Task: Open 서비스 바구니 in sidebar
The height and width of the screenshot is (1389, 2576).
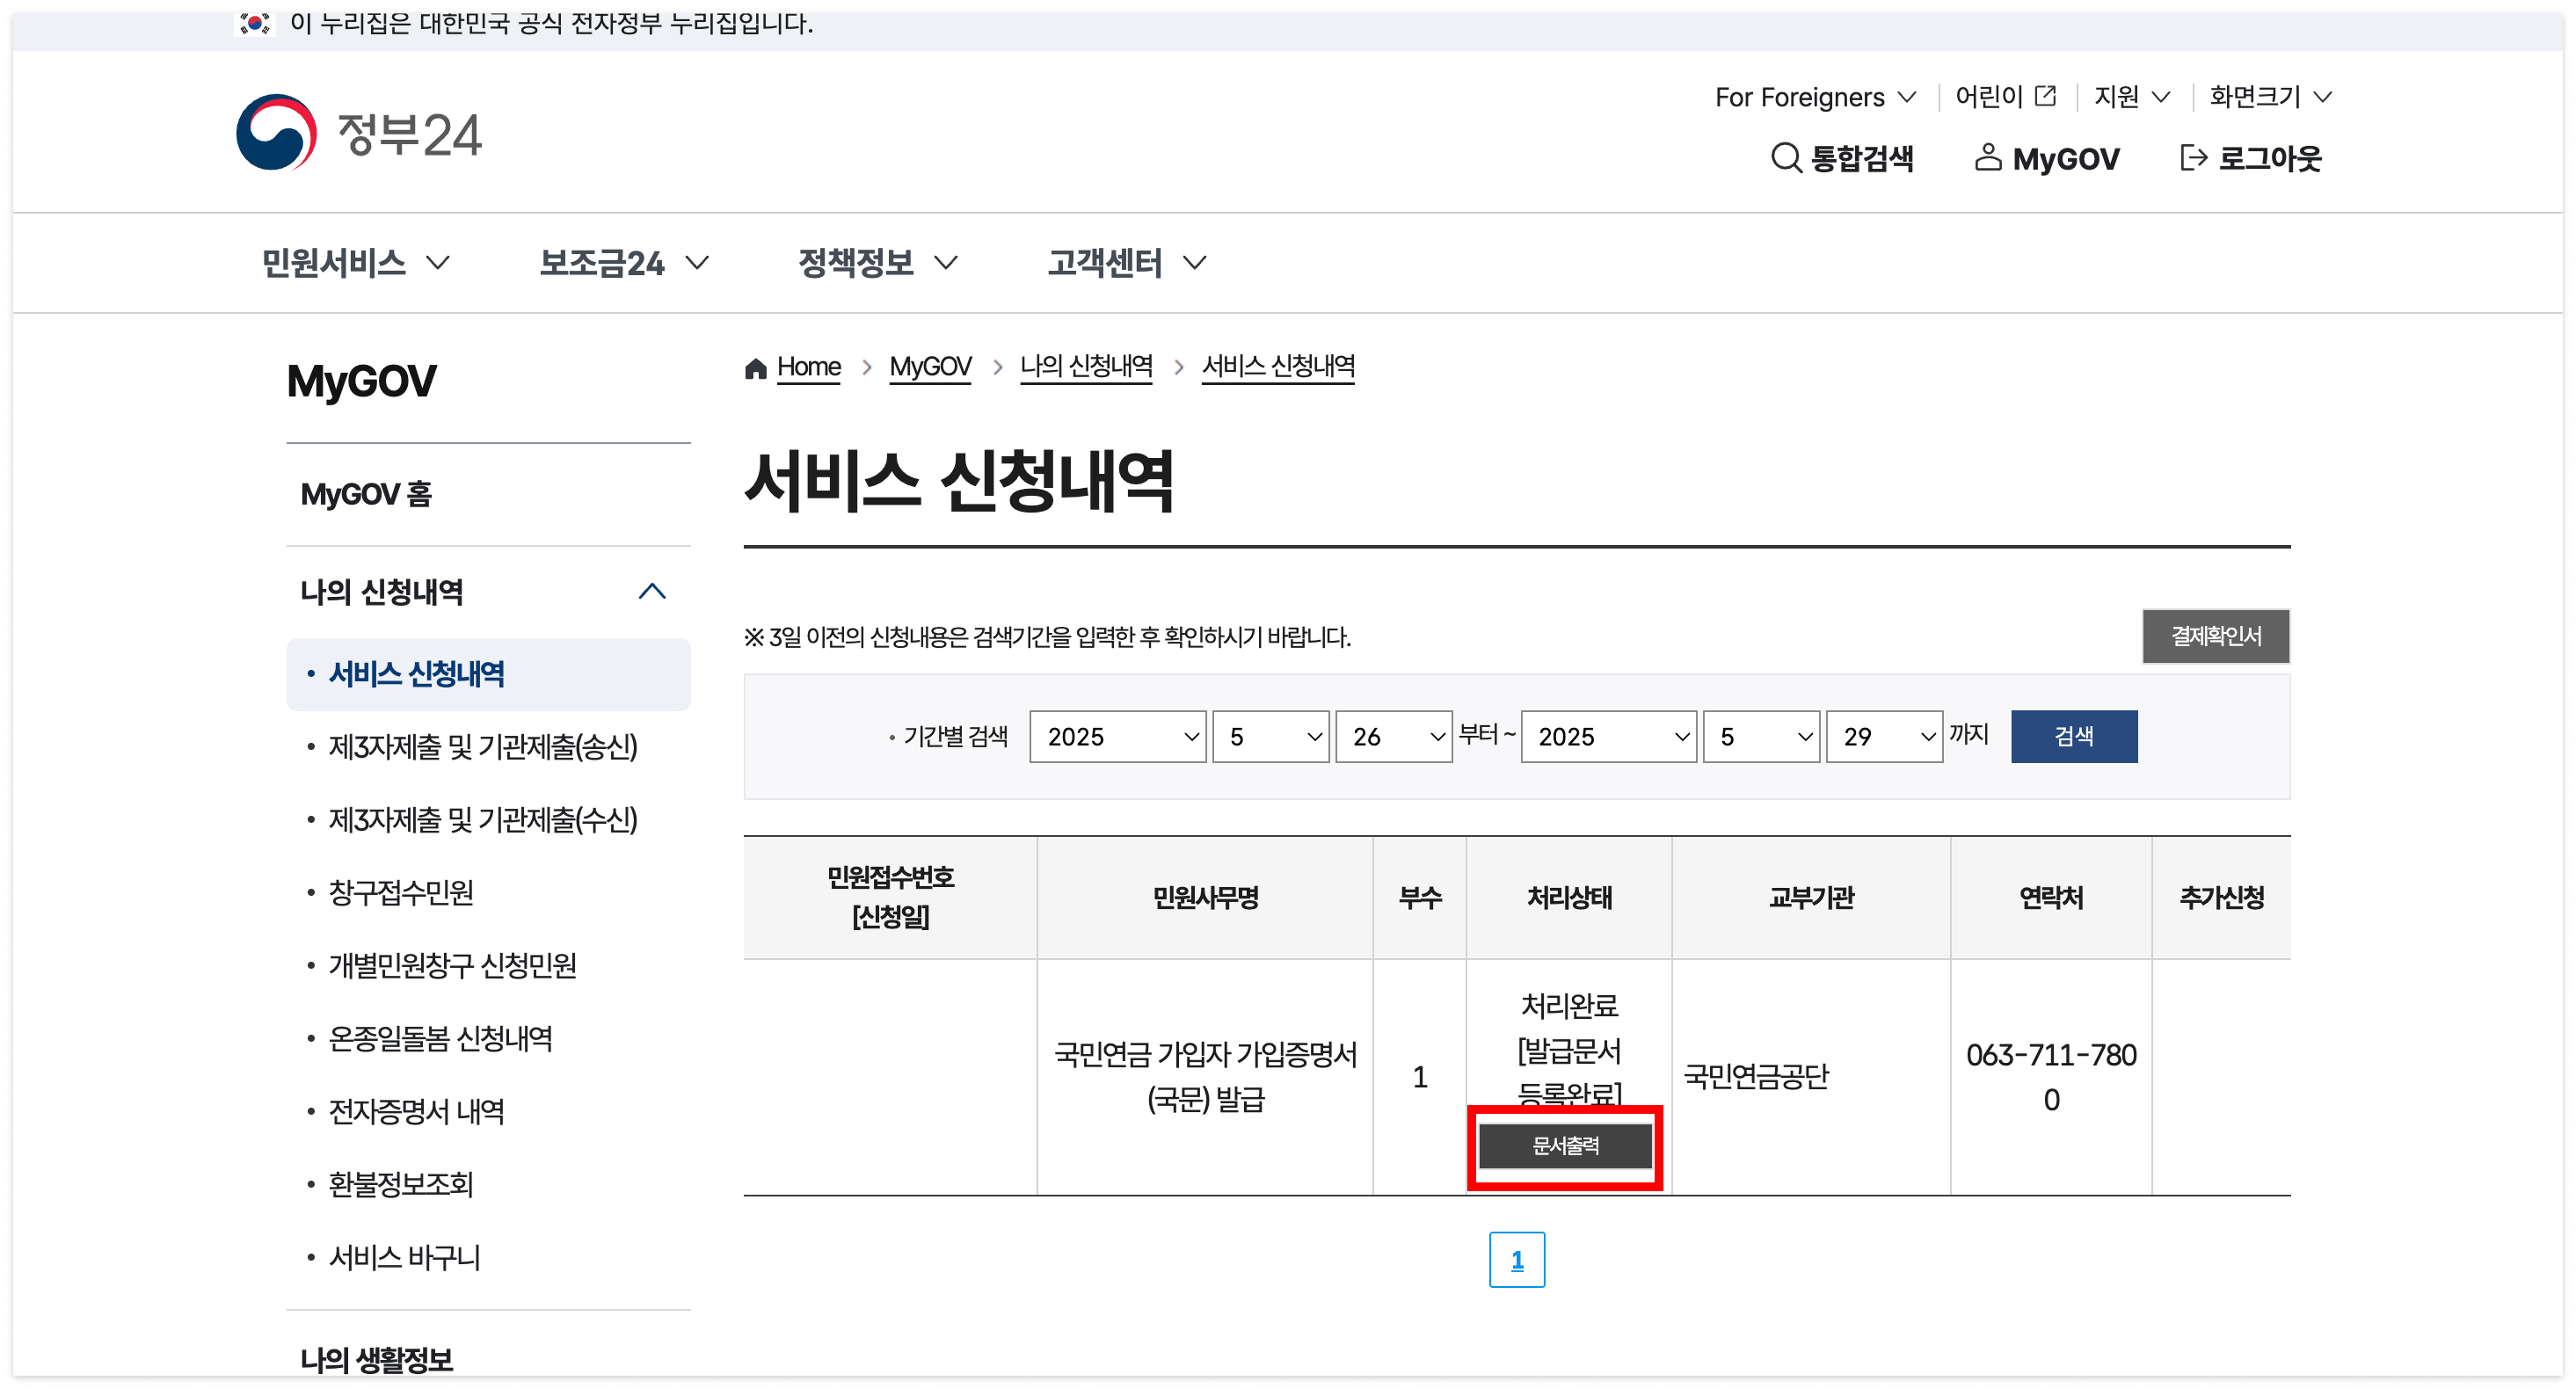Action: pyautogui.click(x=404, y=1258)
